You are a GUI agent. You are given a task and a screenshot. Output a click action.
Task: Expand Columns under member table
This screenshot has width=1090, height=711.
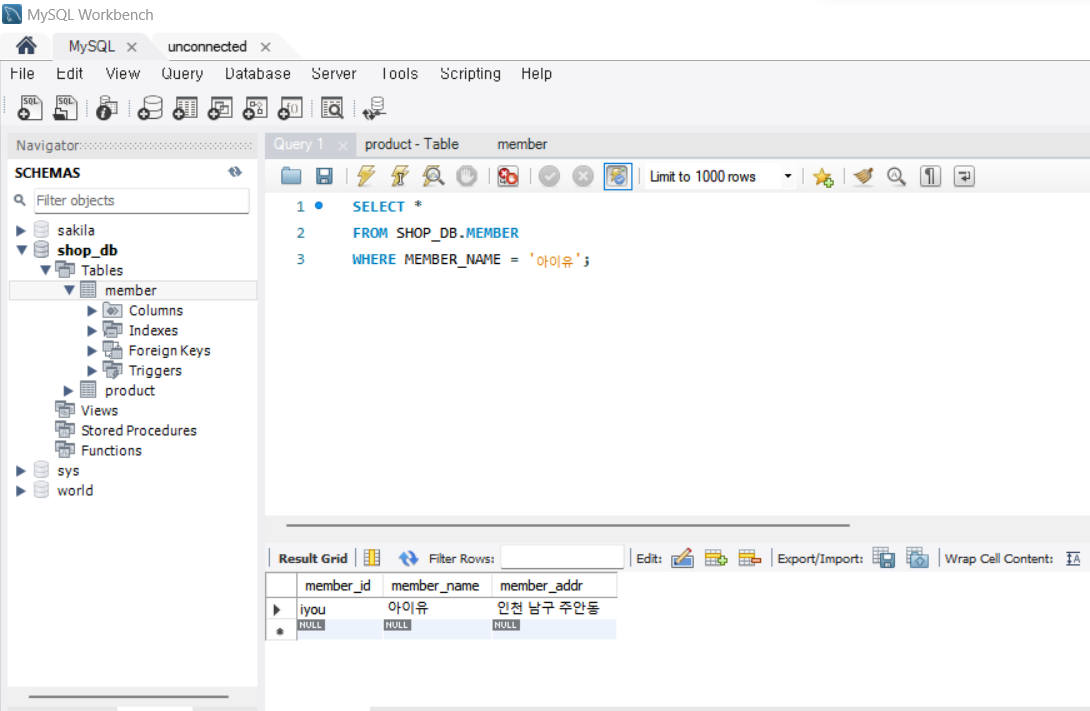[x=92, y=311]
